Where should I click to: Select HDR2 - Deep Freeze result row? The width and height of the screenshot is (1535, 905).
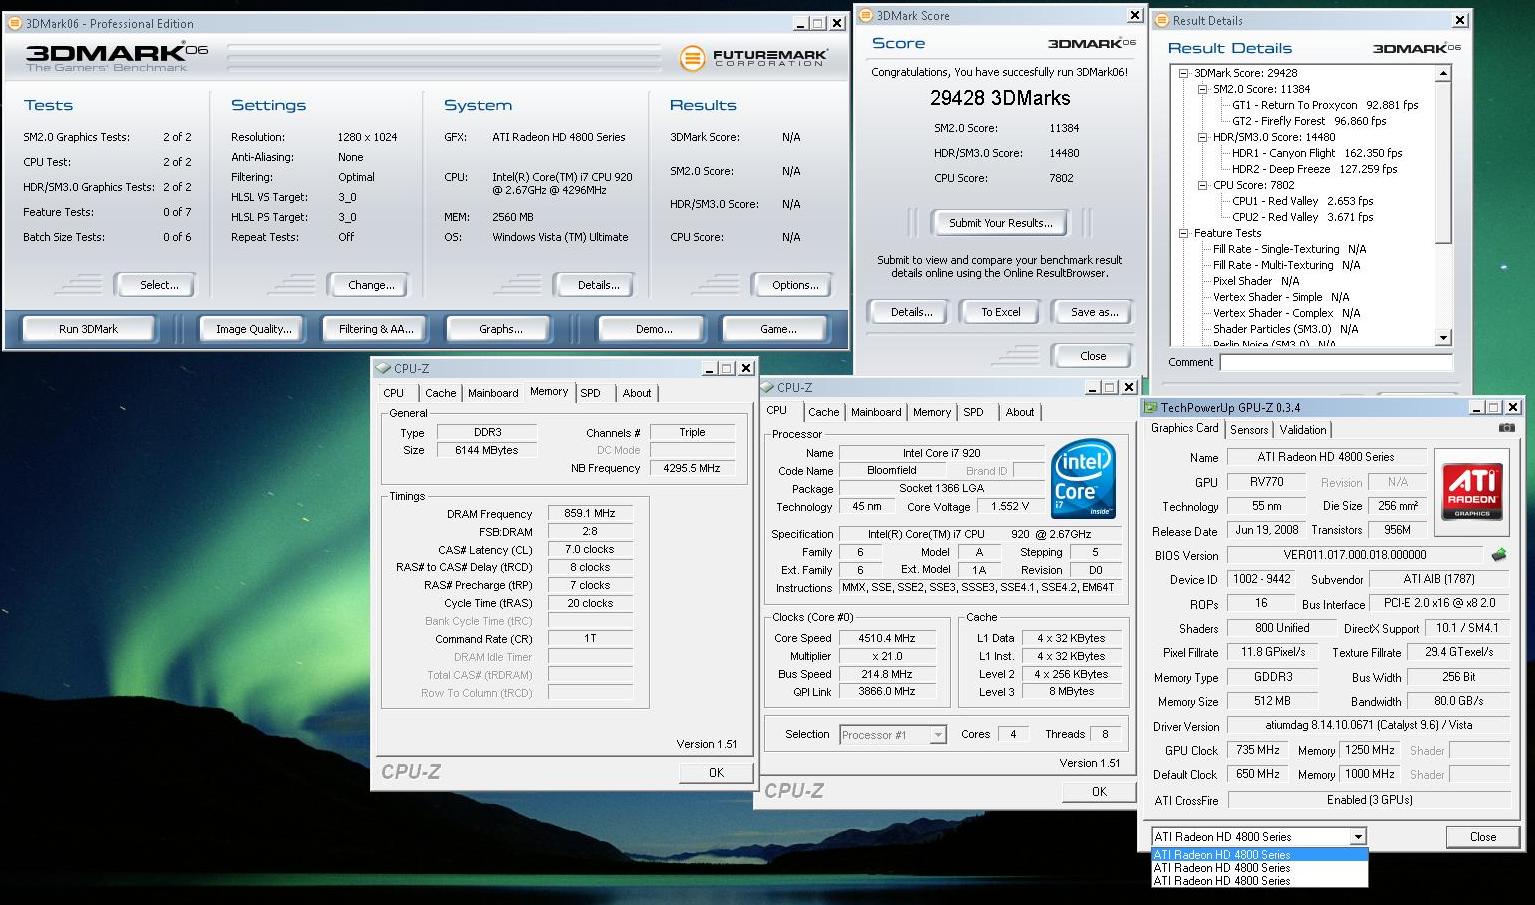[1314, 169]
